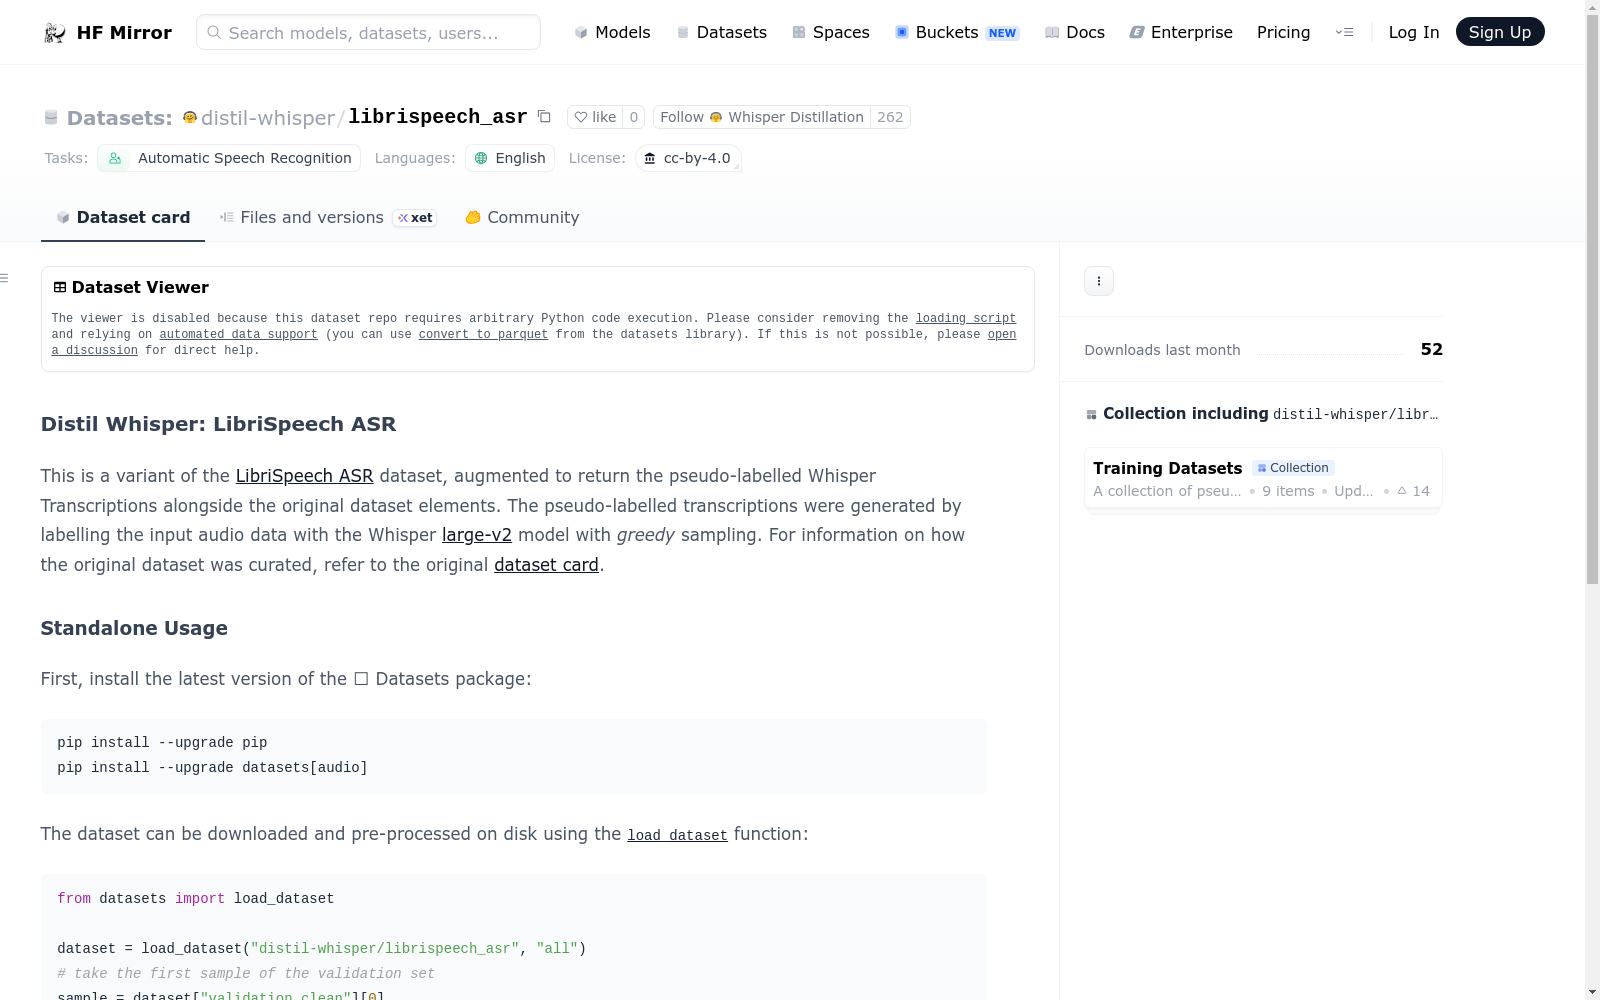Open the three-dots menu above Downloads last month
1600x1000 pixels.
[x=1099, y=281]
